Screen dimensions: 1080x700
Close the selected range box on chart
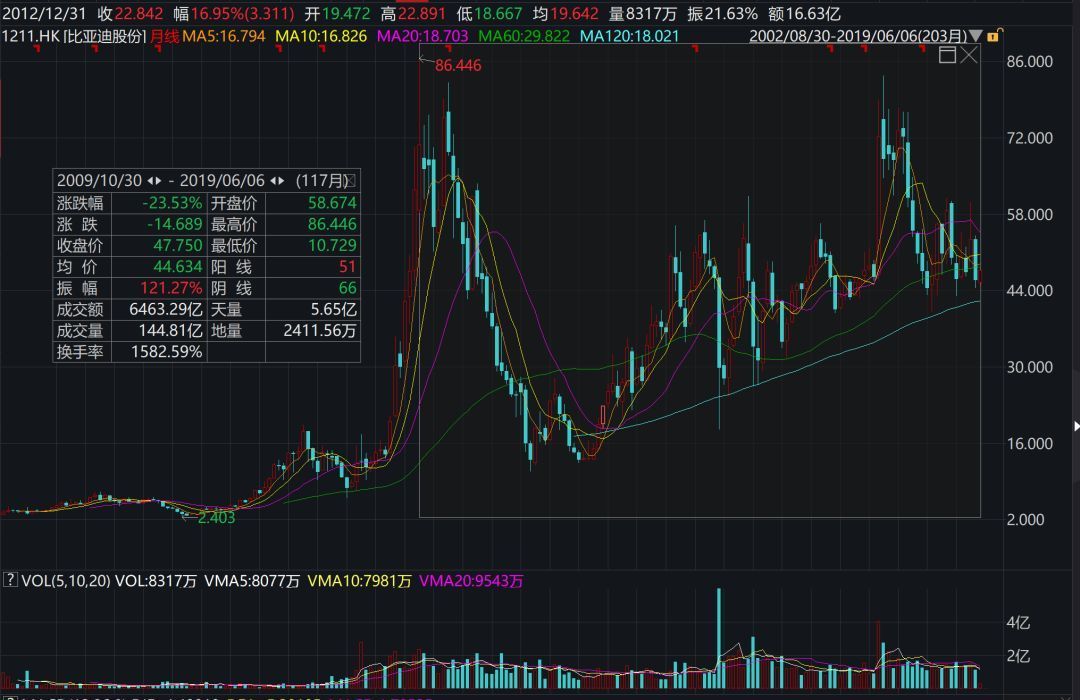coord(969,55)
